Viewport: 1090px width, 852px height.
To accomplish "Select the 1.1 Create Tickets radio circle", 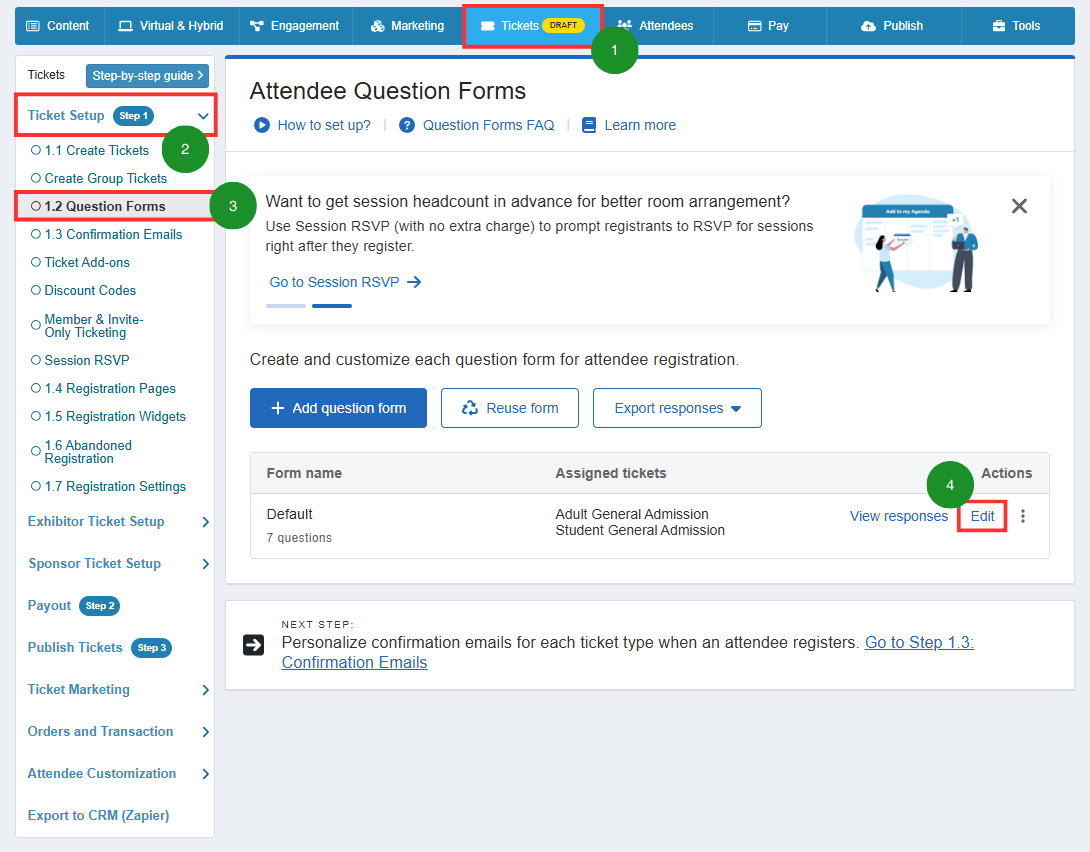I will tap(34, 150).
